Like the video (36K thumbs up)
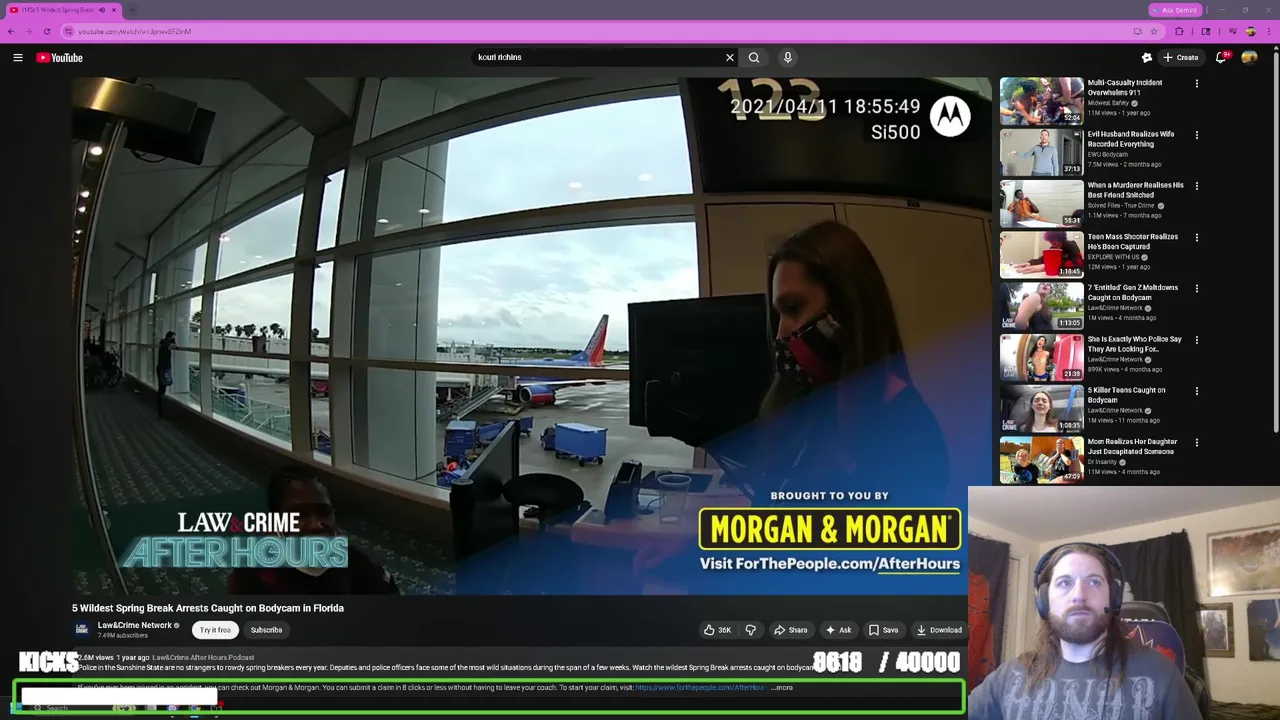Image resolution: width=1280 pixels, height=720 pixels. pyautogui.click(x=717, y=630)
